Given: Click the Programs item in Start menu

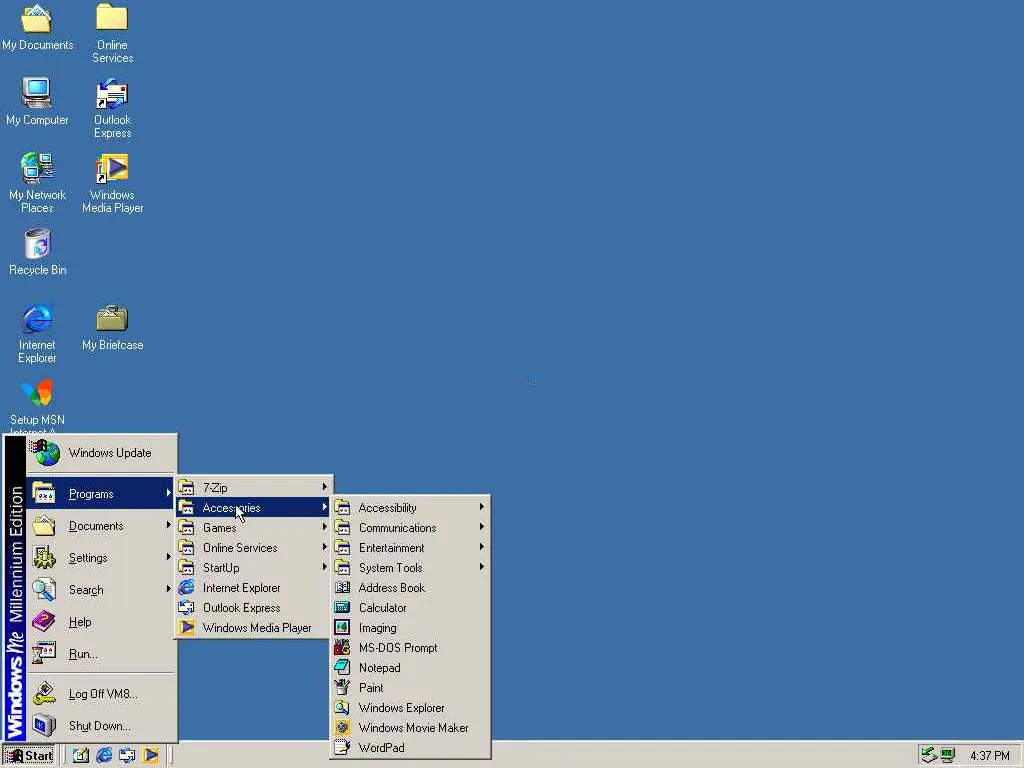Looking at the screenshot, I should (101, 494).
